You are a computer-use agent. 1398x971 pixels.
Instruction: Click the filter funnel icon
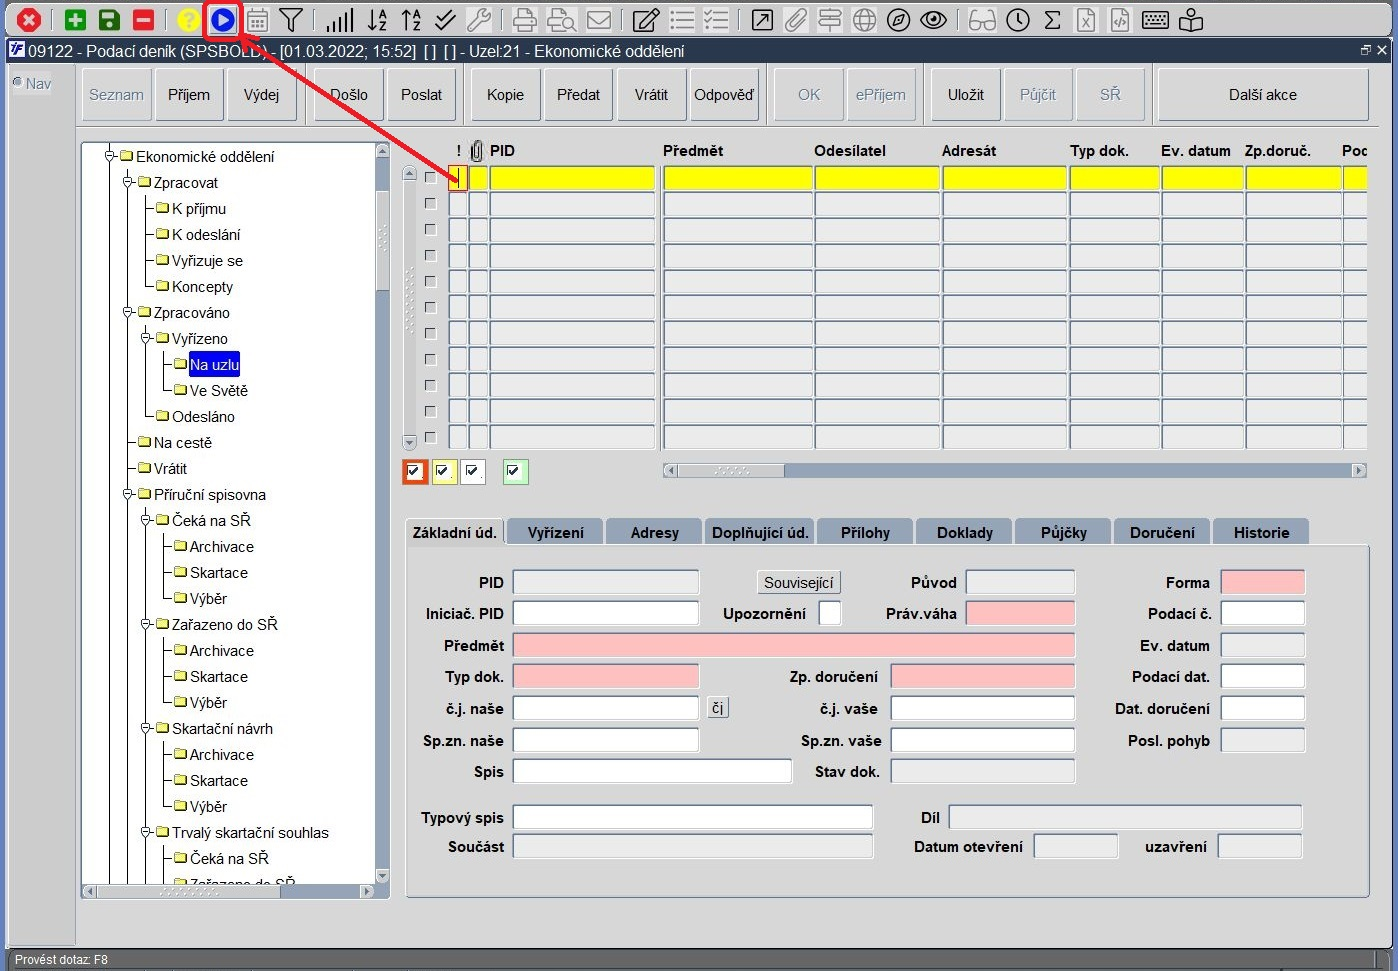coord(290,19)
